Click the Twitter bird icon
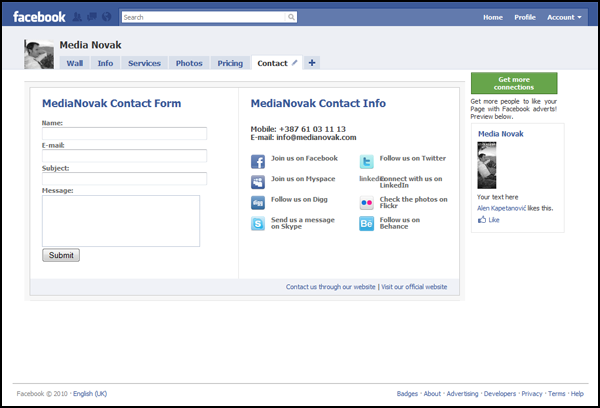The height and width of the screenshot is (408, 600). pos(366,162)
